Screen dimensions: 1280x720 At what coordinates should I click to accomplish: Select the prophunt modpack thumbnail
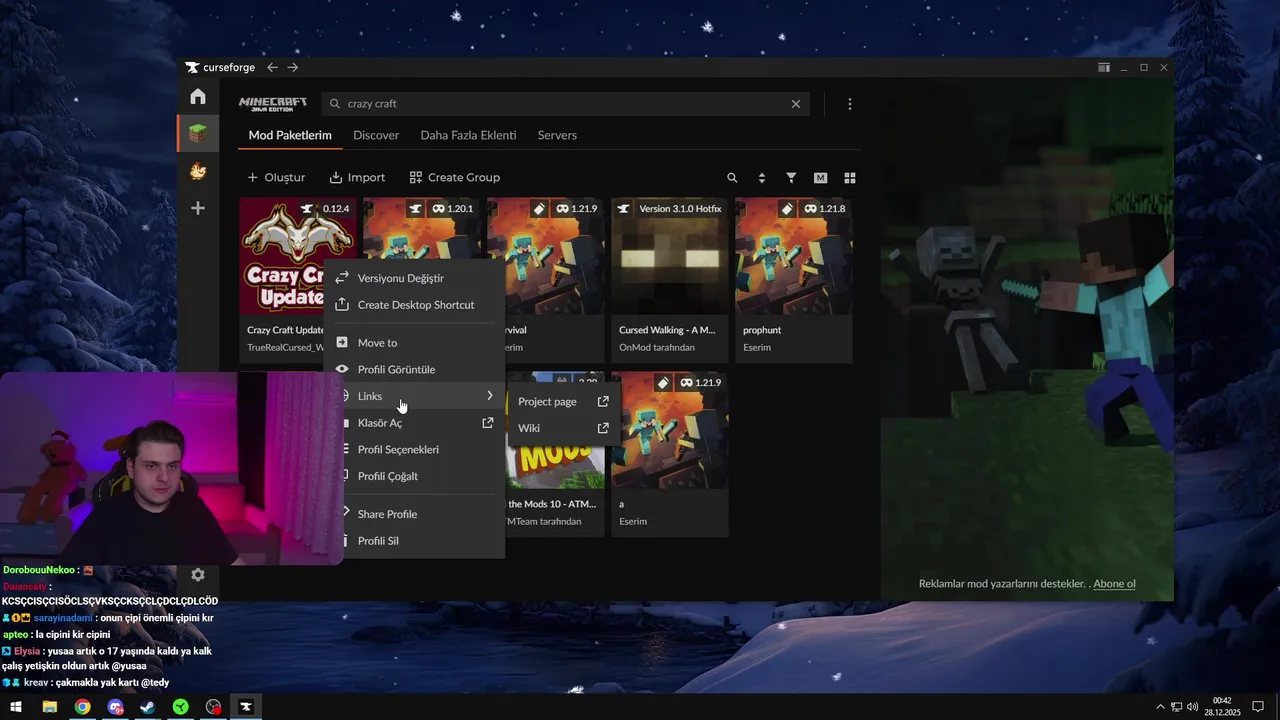click(793, 256)
